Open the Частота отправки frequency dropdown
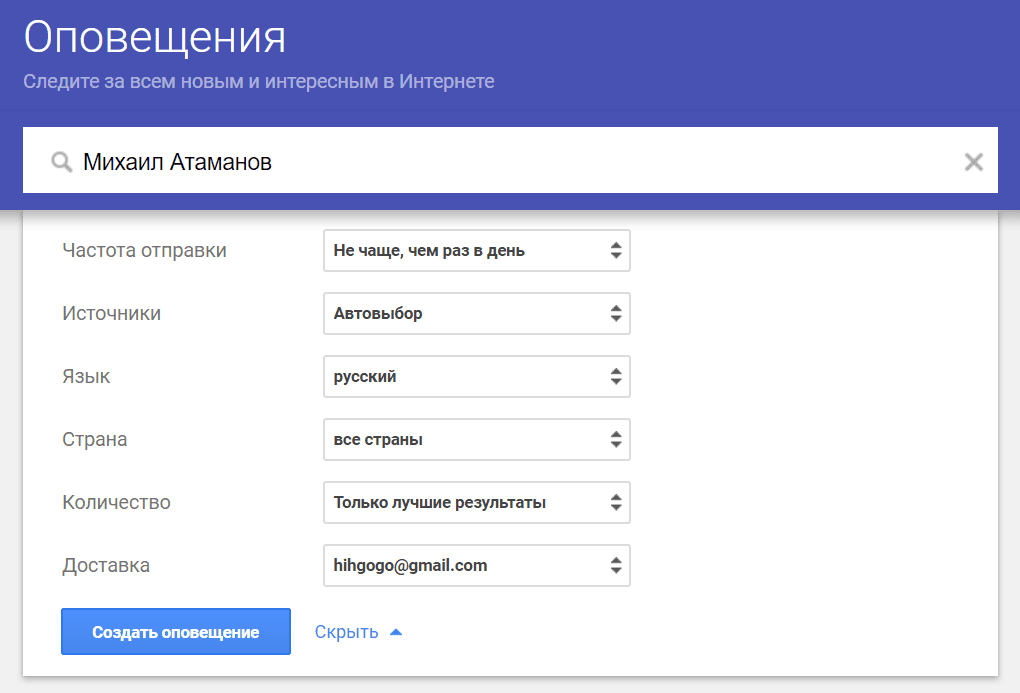1020x693 pixels. click(x=477, y=251)
